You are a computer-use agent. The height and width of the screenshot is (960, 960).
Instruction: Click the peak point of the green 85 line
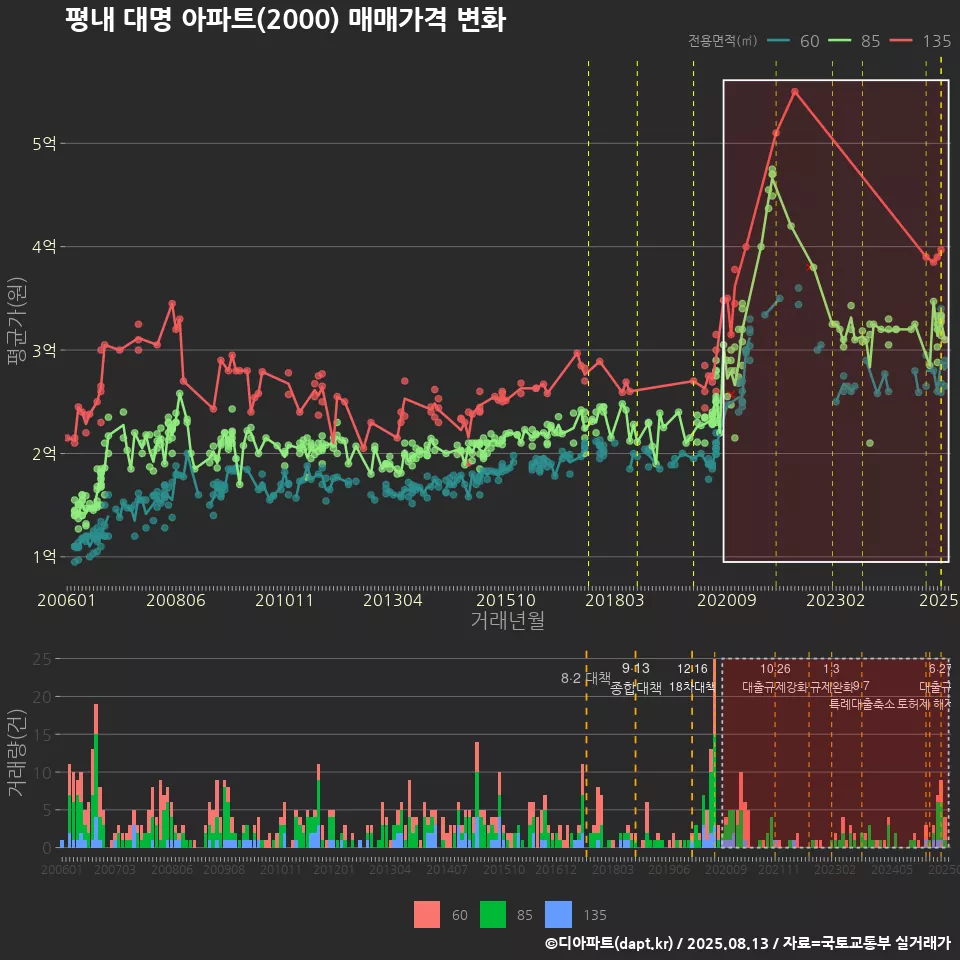point(773,170)
